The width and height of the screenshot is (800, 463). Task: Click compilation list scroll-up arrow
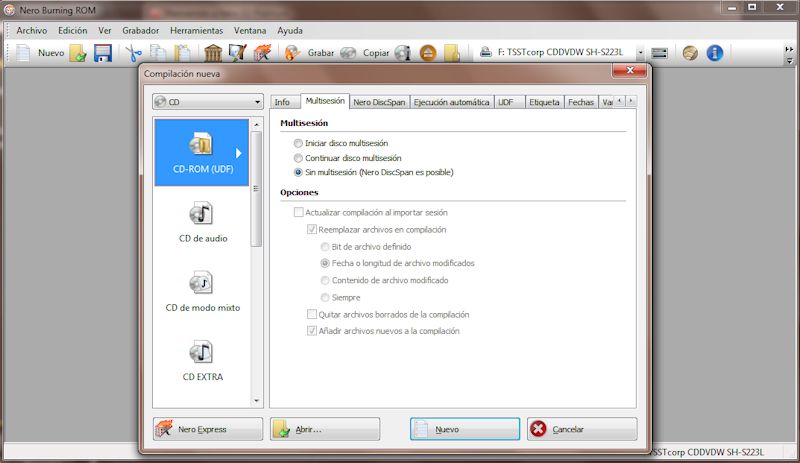click(x=256, y=125)
